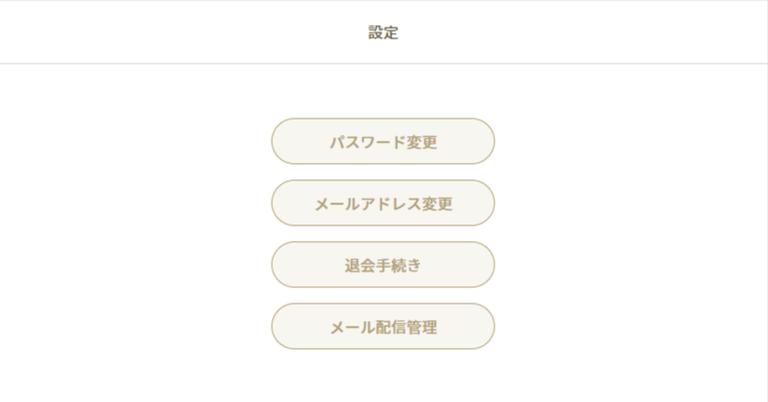The height and width of the screenshot is (402, 768).
Task: Manage newsletter delivery via メール配信管理
Action: click(383, 327)
